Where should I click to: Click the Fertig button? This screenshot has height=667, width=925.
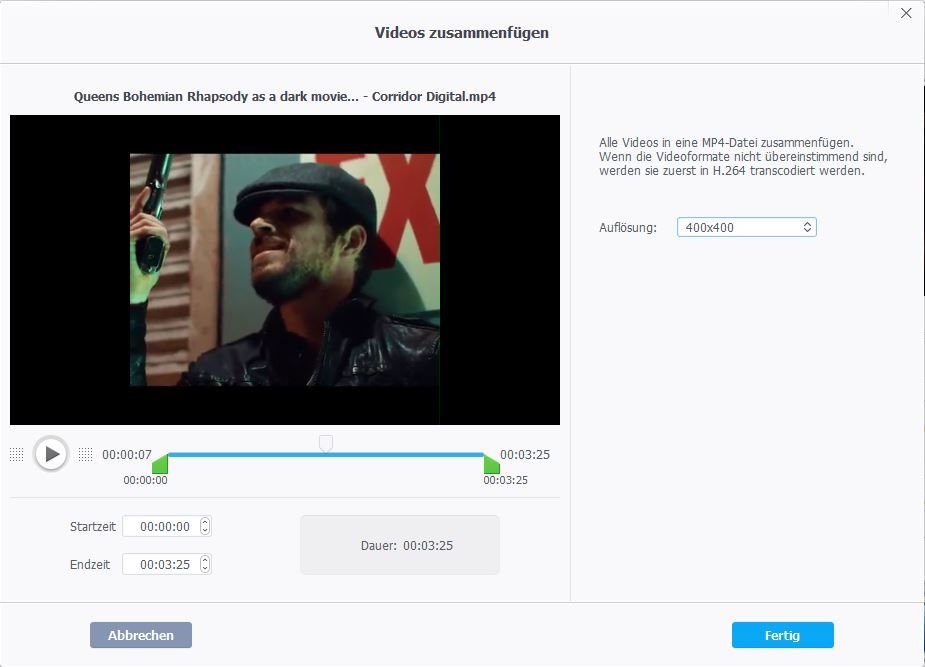(783, 635)
